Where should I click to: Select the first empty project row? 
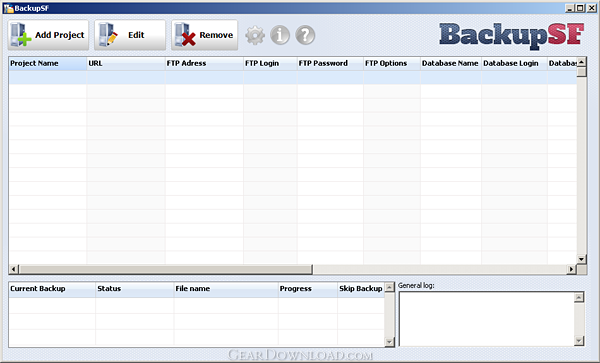coord(293,77)
